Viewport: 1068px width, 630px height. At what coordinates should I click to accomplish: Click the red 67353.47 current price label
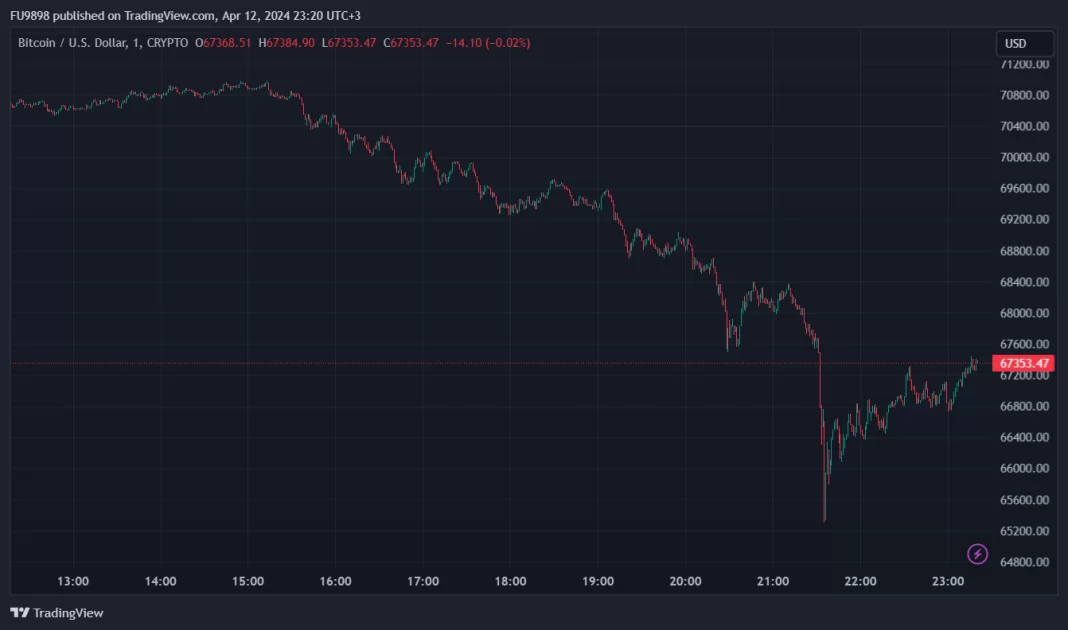pyautogui.click(x=1024, y=363)
